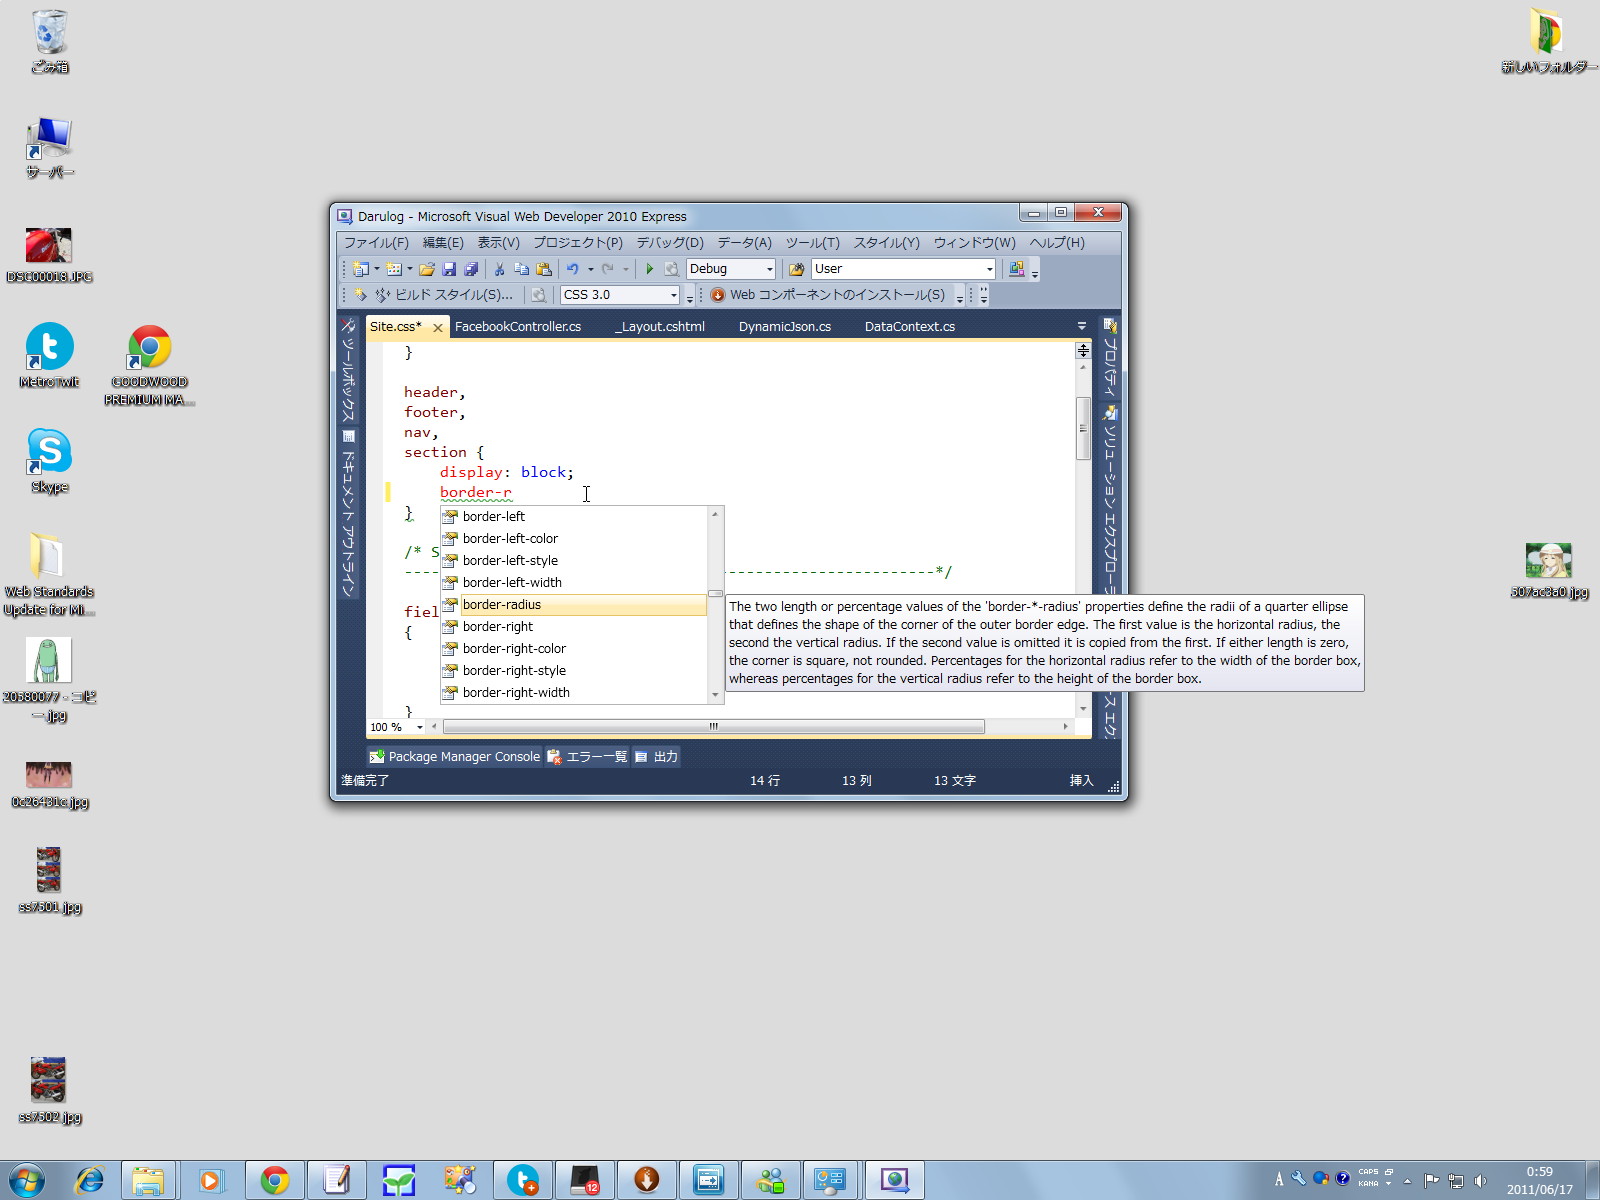This screenshot has height=1200, width=1600.
Task: Click the ビルド スタイル(S)... button
Action: click(444, 295)
